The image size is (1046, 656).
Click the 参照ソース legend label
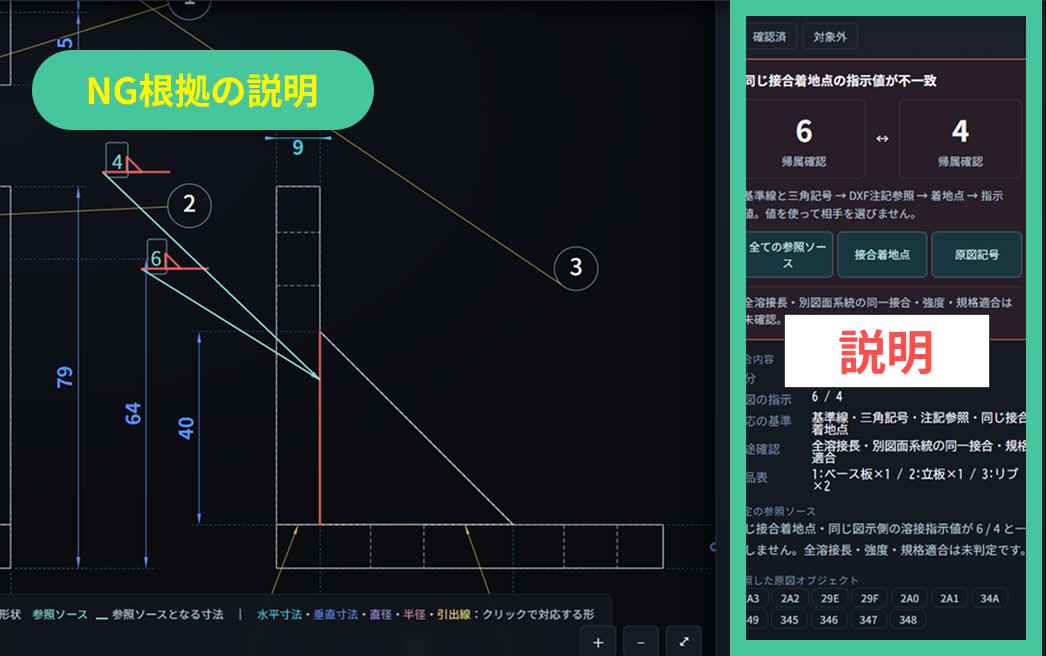pos(60,614)
